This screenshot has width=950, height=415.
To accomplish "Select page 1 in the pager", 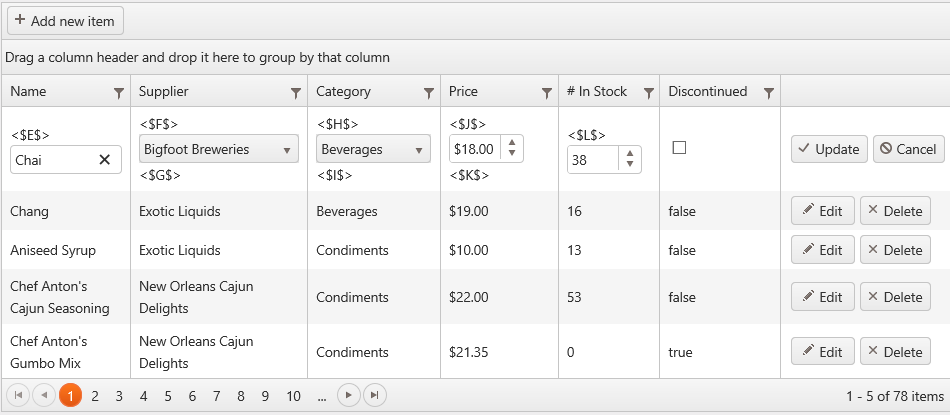I will click(x=70, y=396).
